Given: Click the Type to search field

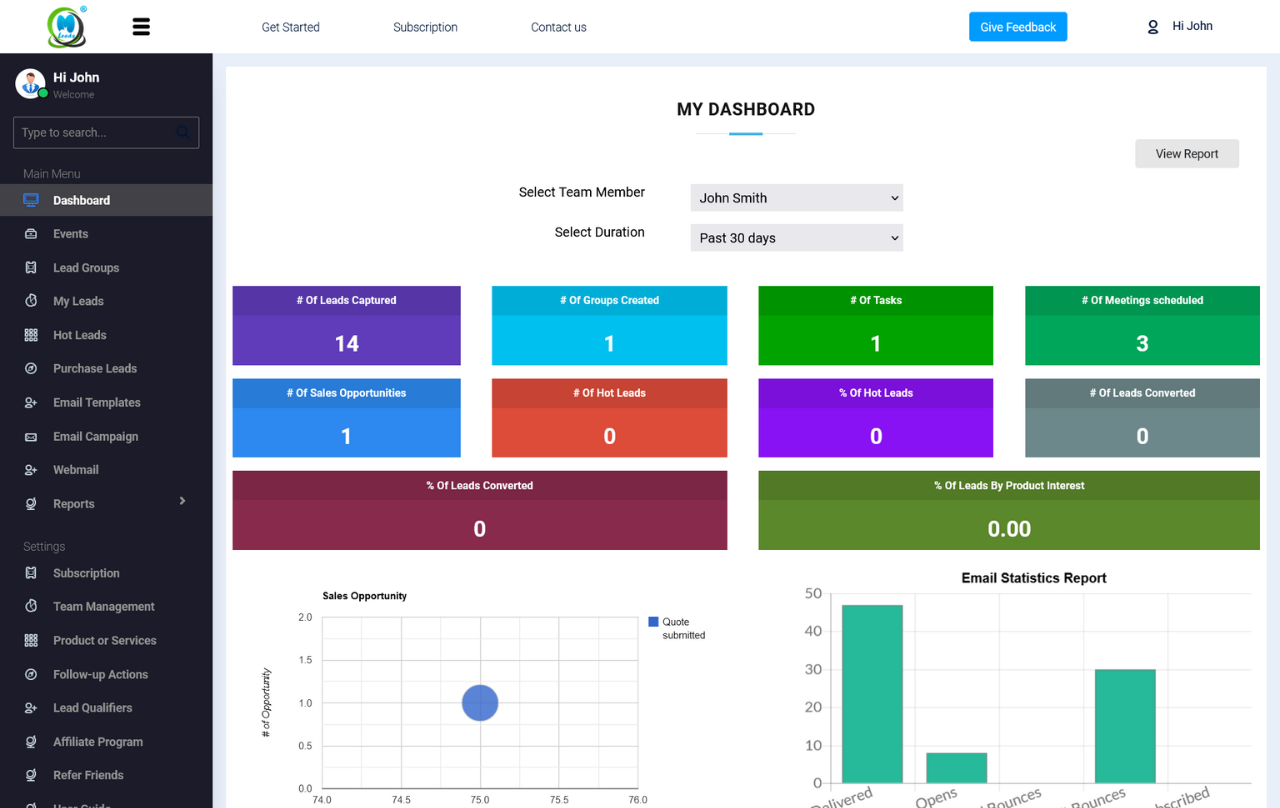Looking at the screenshot, I should 95,132.
